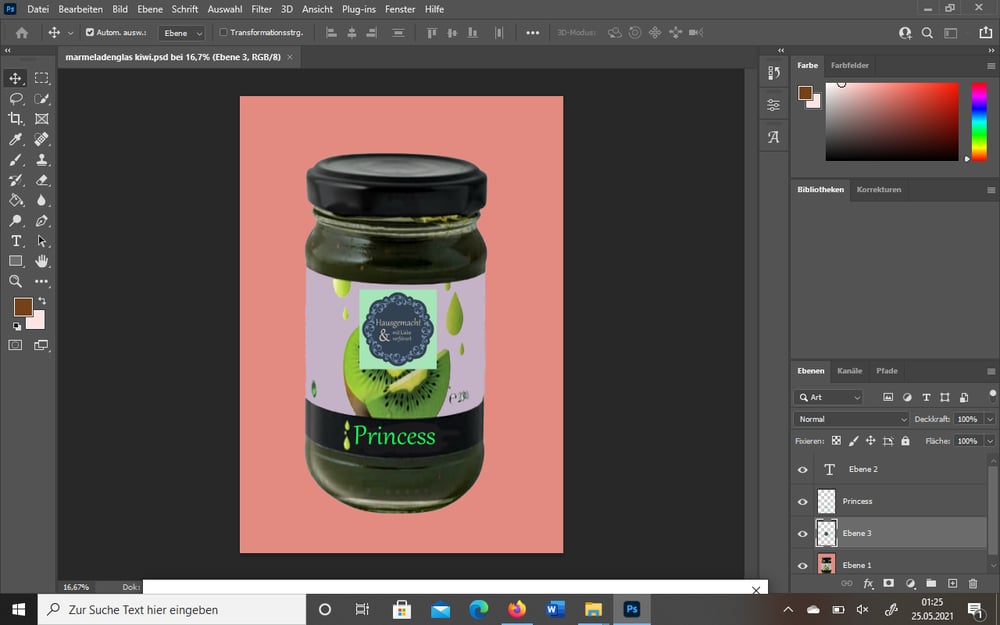Create a new group folder
Image resolution: width=1000 pixels, height=625 pixels.
click(x=931, y=583)
